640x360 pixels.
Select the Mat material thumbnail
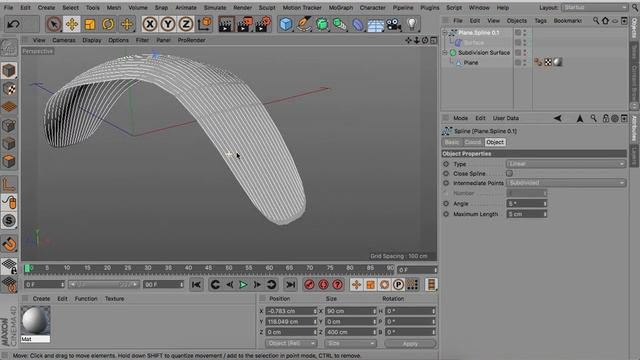36,320
